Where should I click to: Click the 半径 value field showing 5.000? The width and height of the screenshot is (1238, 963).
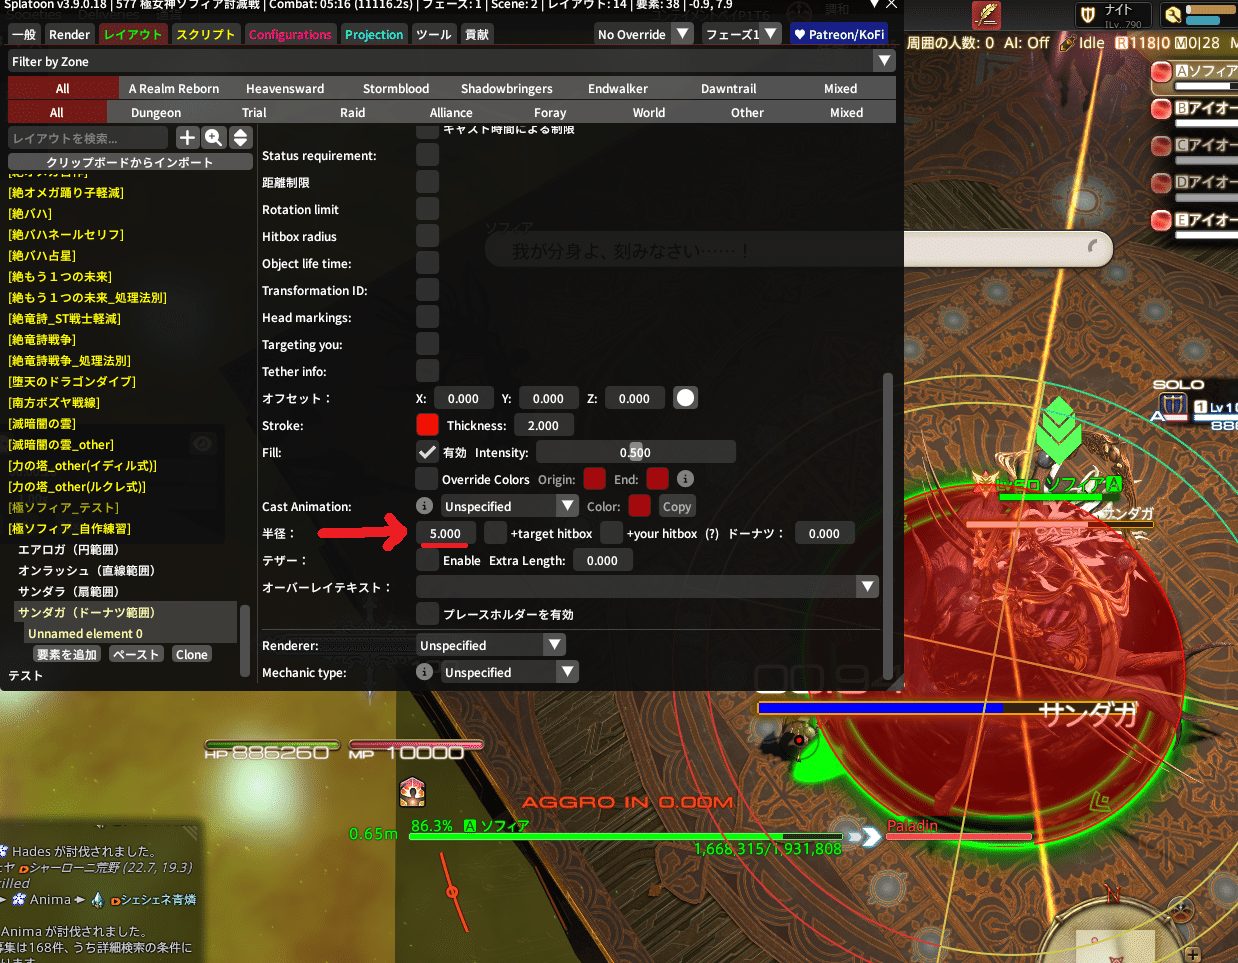pyautogui.click(x=445, y=533)
